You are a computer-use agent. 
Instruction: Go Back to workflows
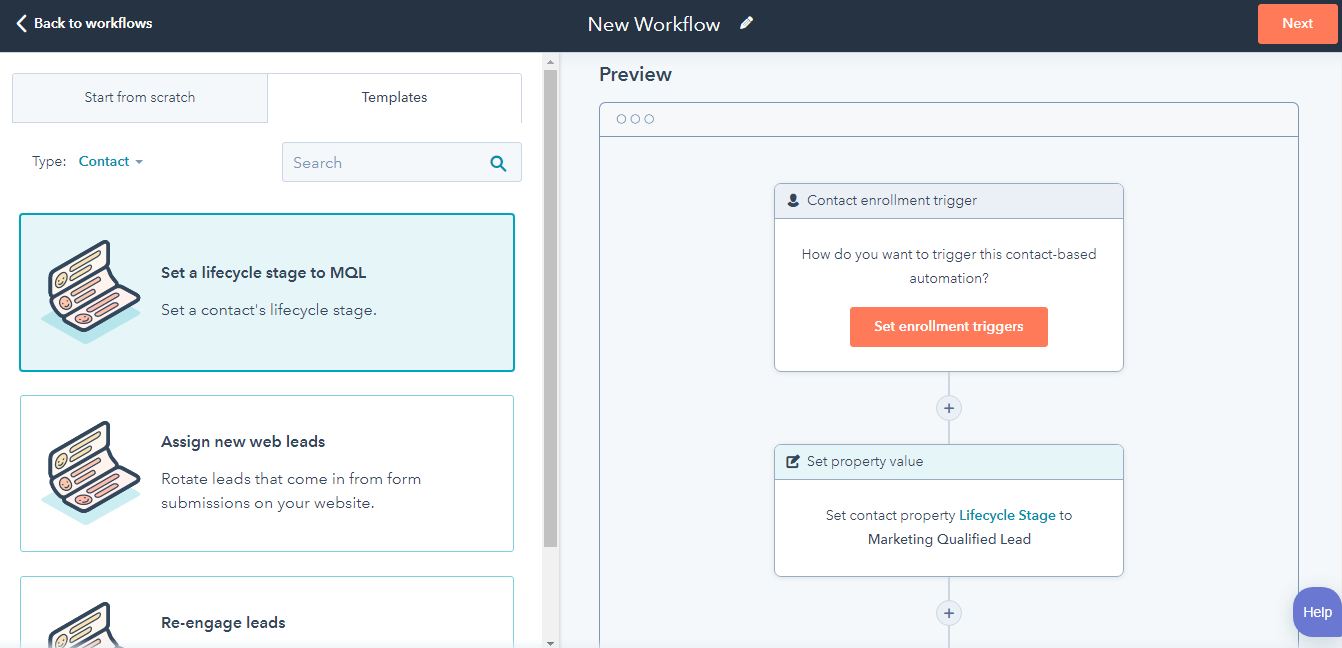point(84,23)
